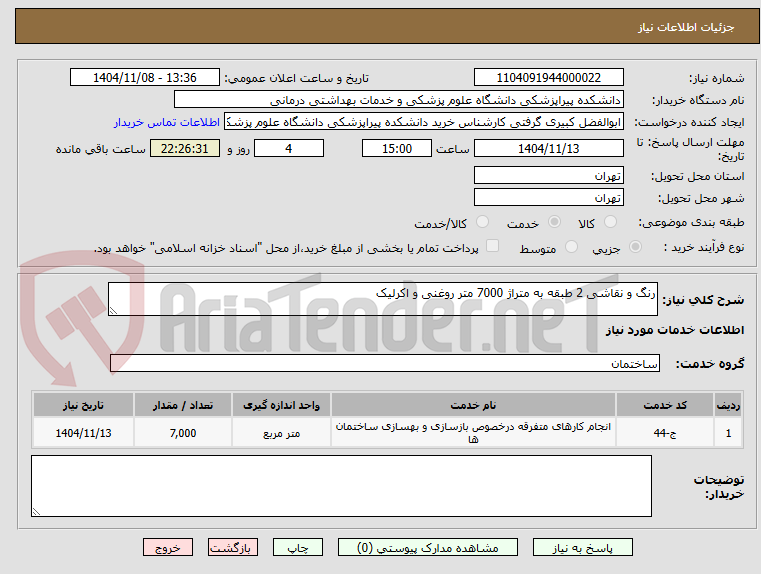The image size is (761, 574).
Task: Click service code cell ج-44
Action: click(x=665, y=433)
